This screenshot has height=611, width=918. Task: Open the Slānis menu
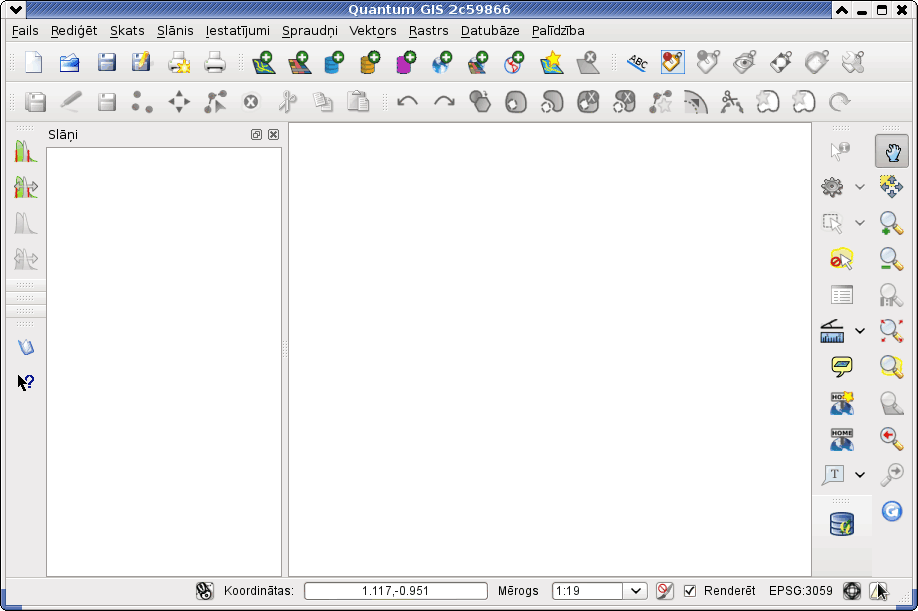click(x=175, y=30)
